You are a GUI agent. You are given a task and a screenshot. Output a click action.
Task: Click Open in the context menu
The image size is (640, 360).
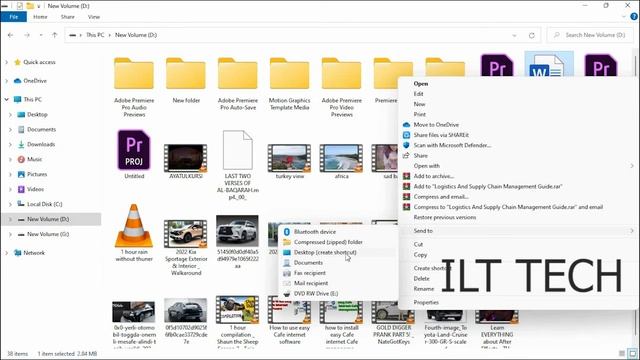tap(421, 84)
